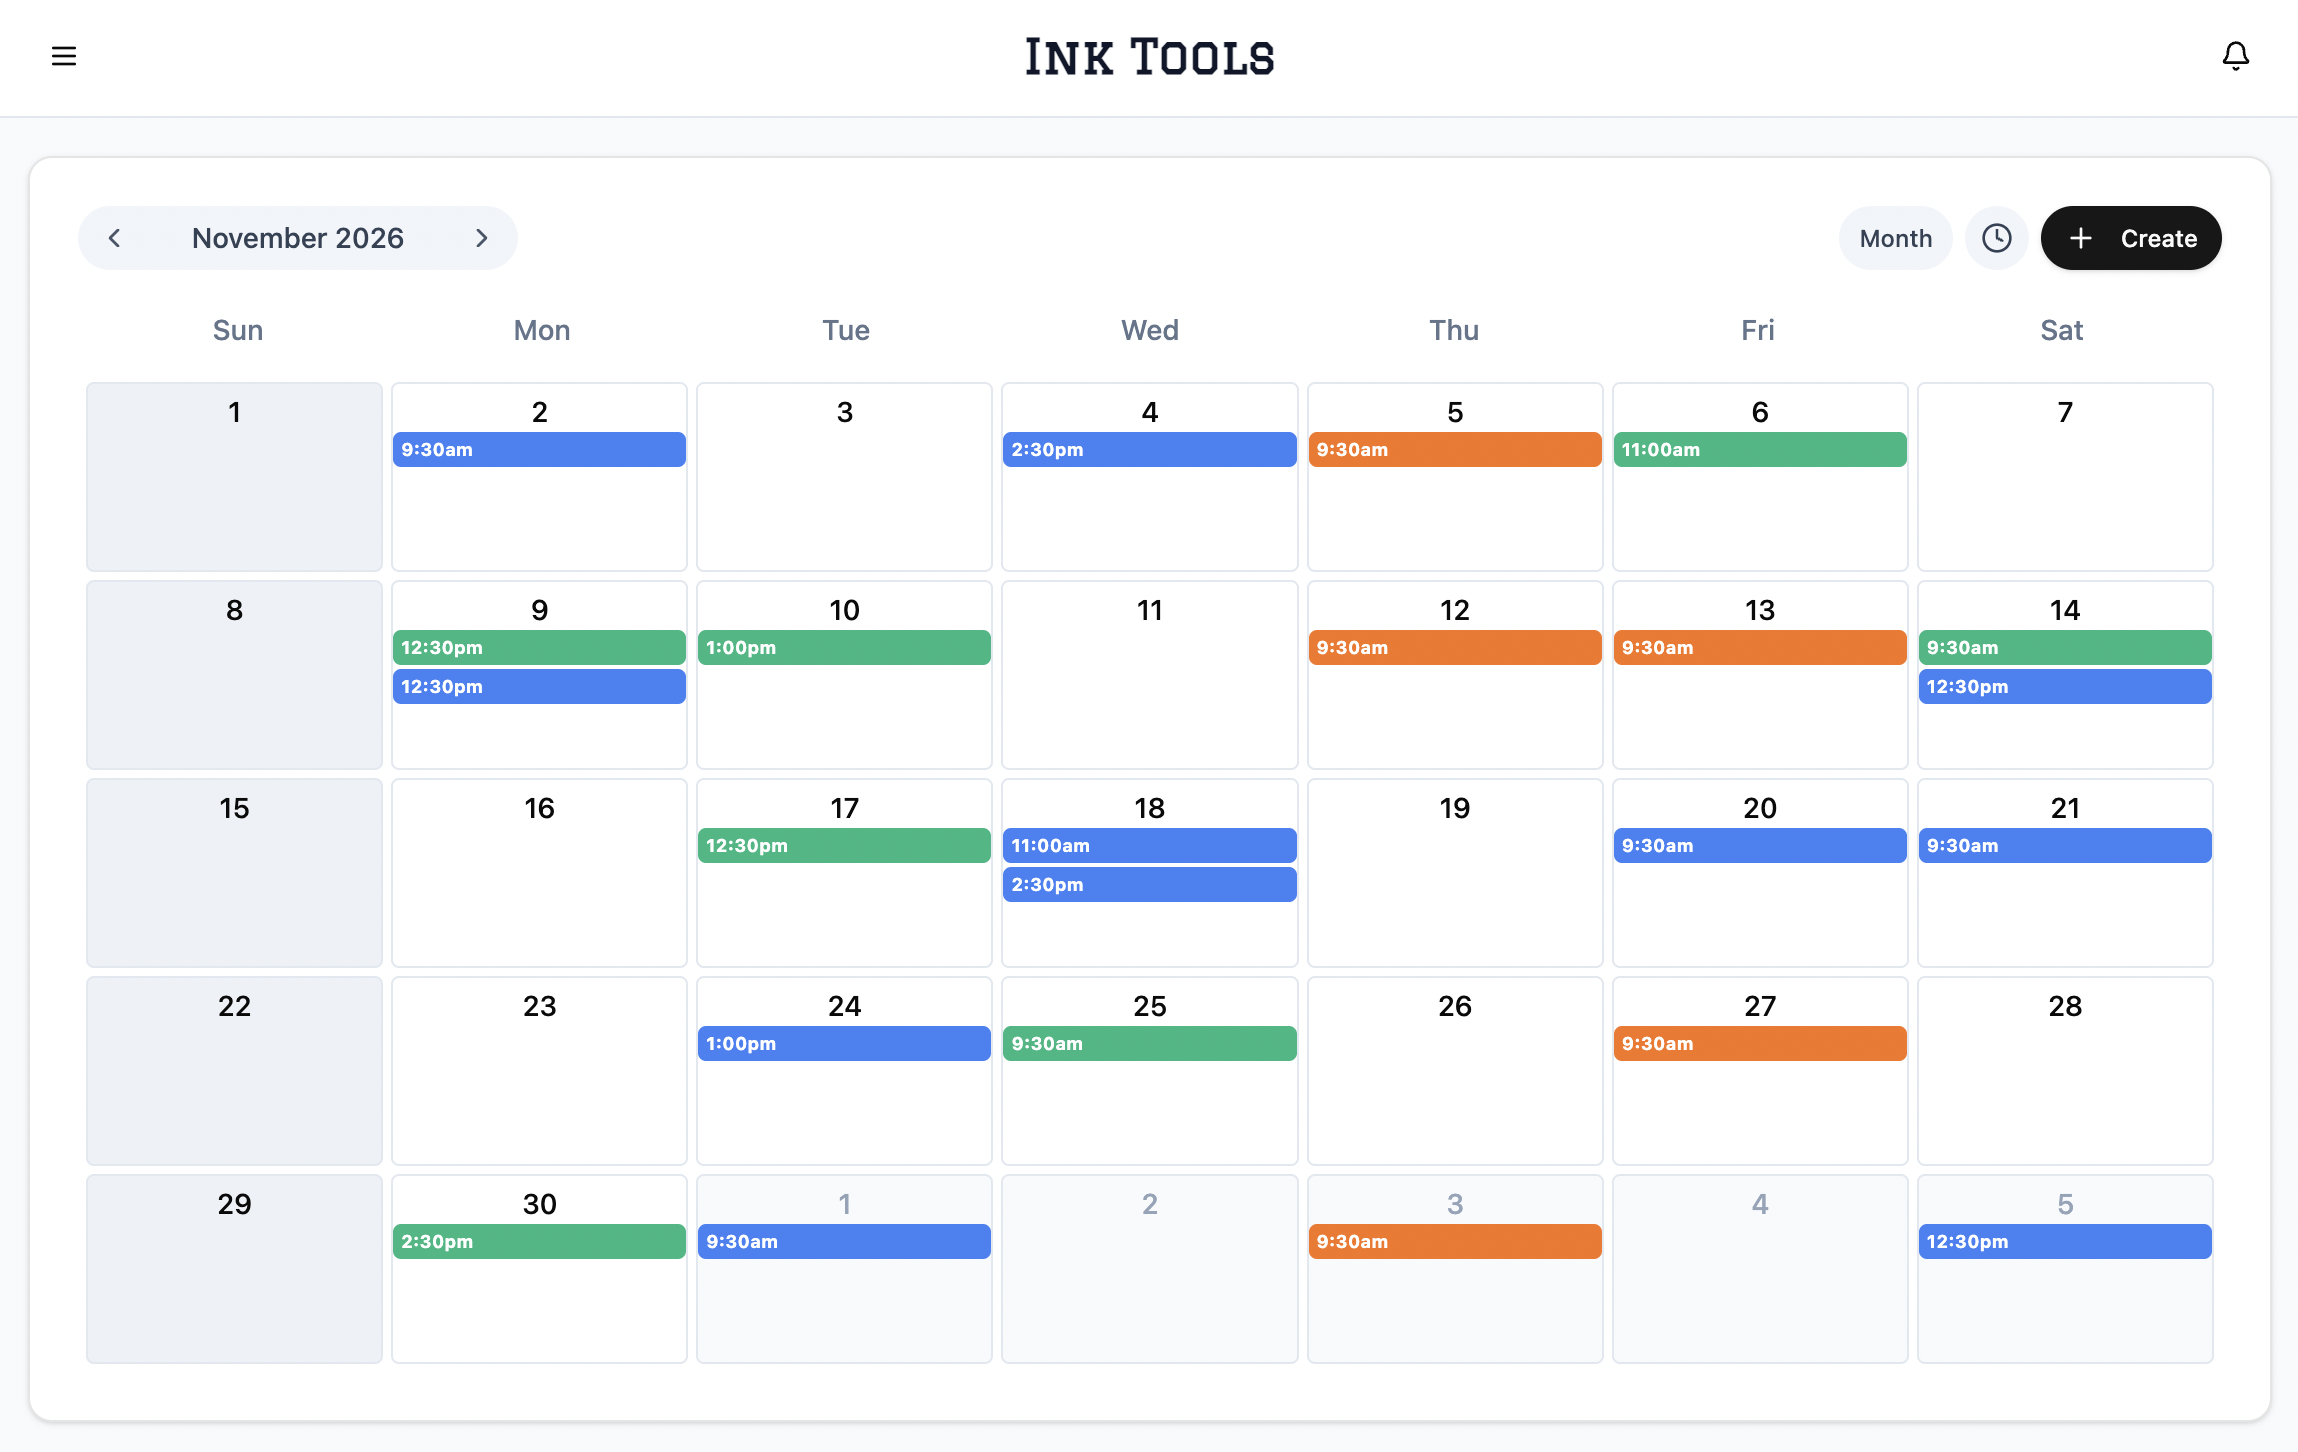This screenshot has height=1452, width=2298.
Task: Open the green 9:30am event on November 14
Action: tap(2065, 648)
